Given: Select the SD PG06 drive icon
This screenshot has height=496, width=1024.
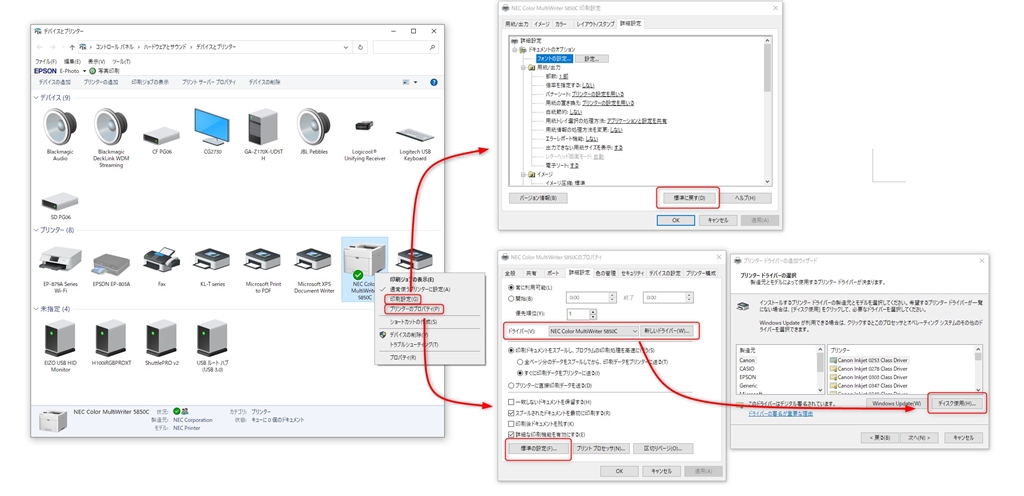Looking at the screenshot, I should [x=60, y=201].
